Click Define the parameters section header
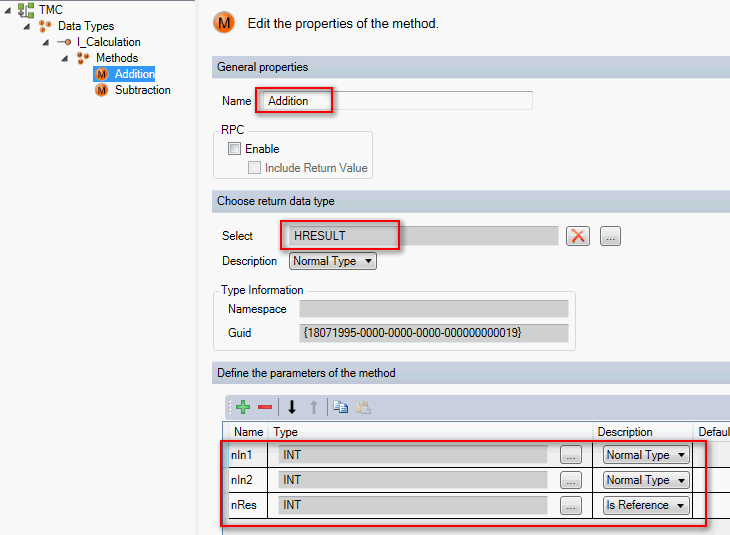 [471, 373]
